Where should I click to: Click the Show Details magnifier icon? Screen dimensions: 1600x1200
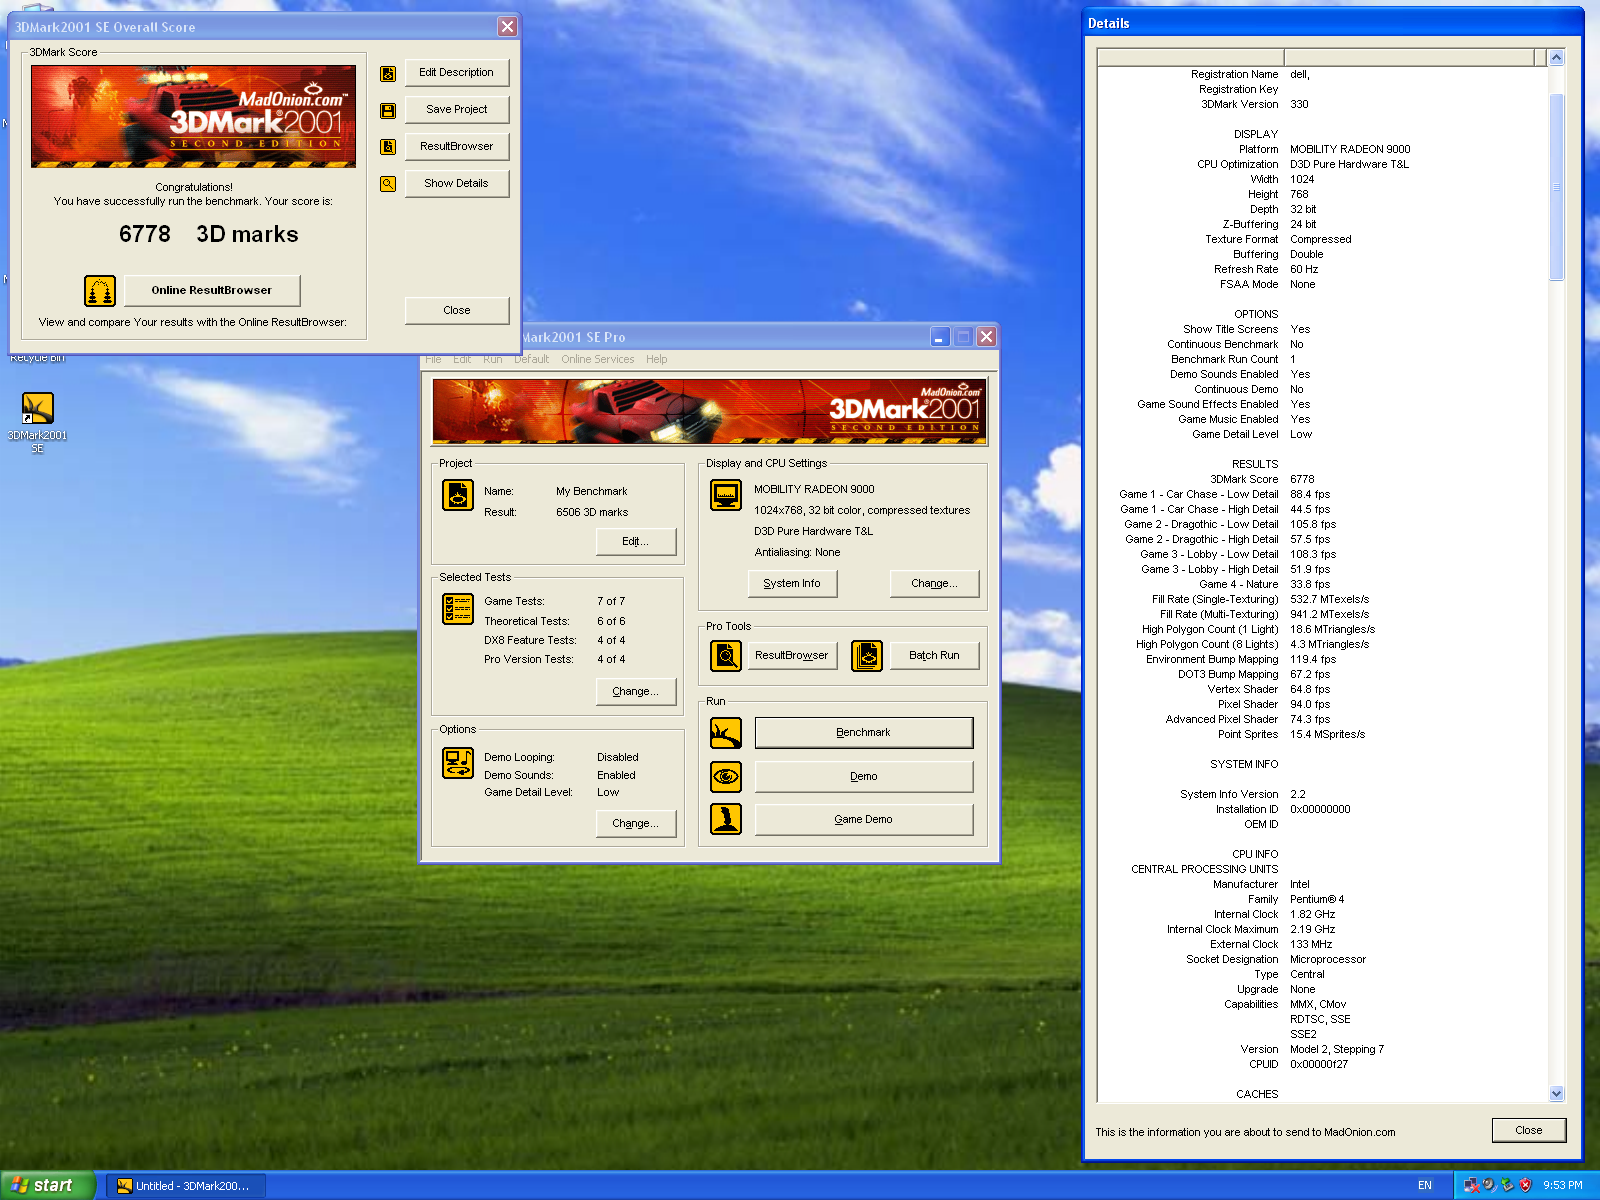(388, 184)
